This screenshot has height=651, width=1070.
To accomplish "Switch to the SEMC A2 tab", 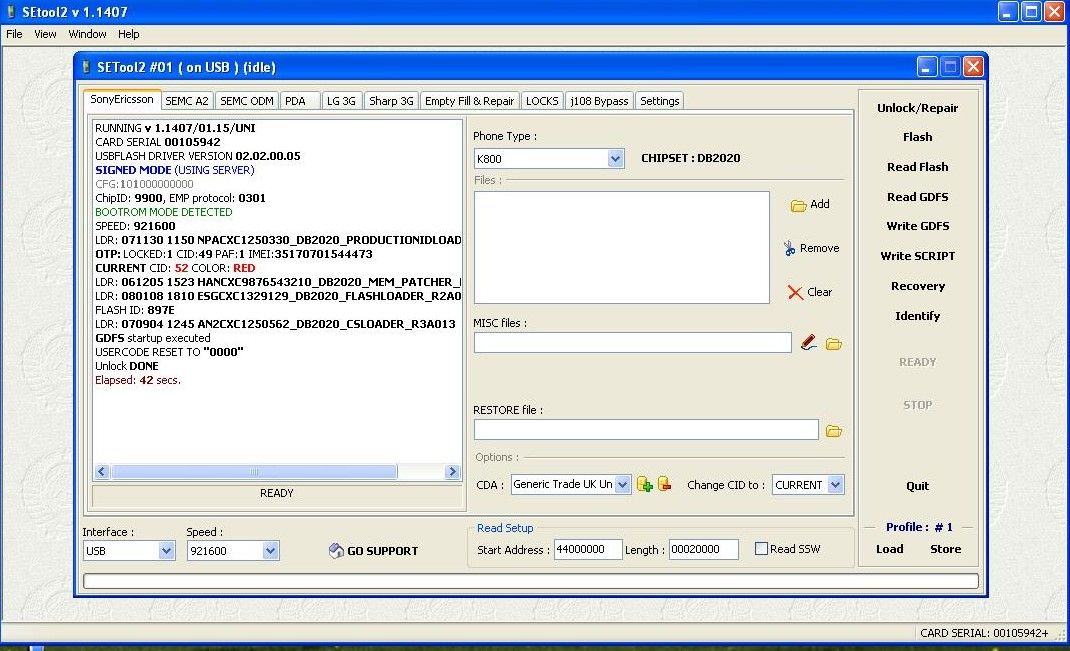I will pyautogui.click(x=187, y=101).
